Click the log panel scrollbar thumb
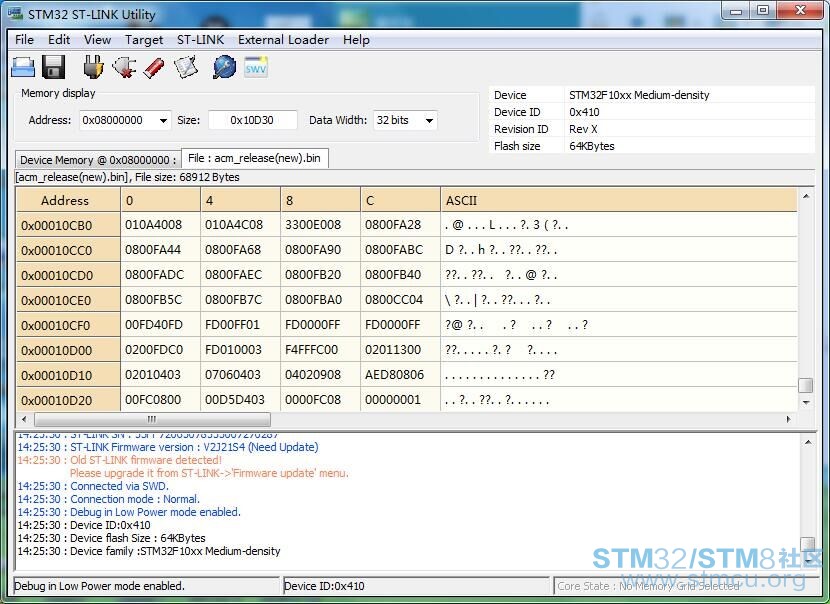830x604 pixels. (x=808, y=544)
